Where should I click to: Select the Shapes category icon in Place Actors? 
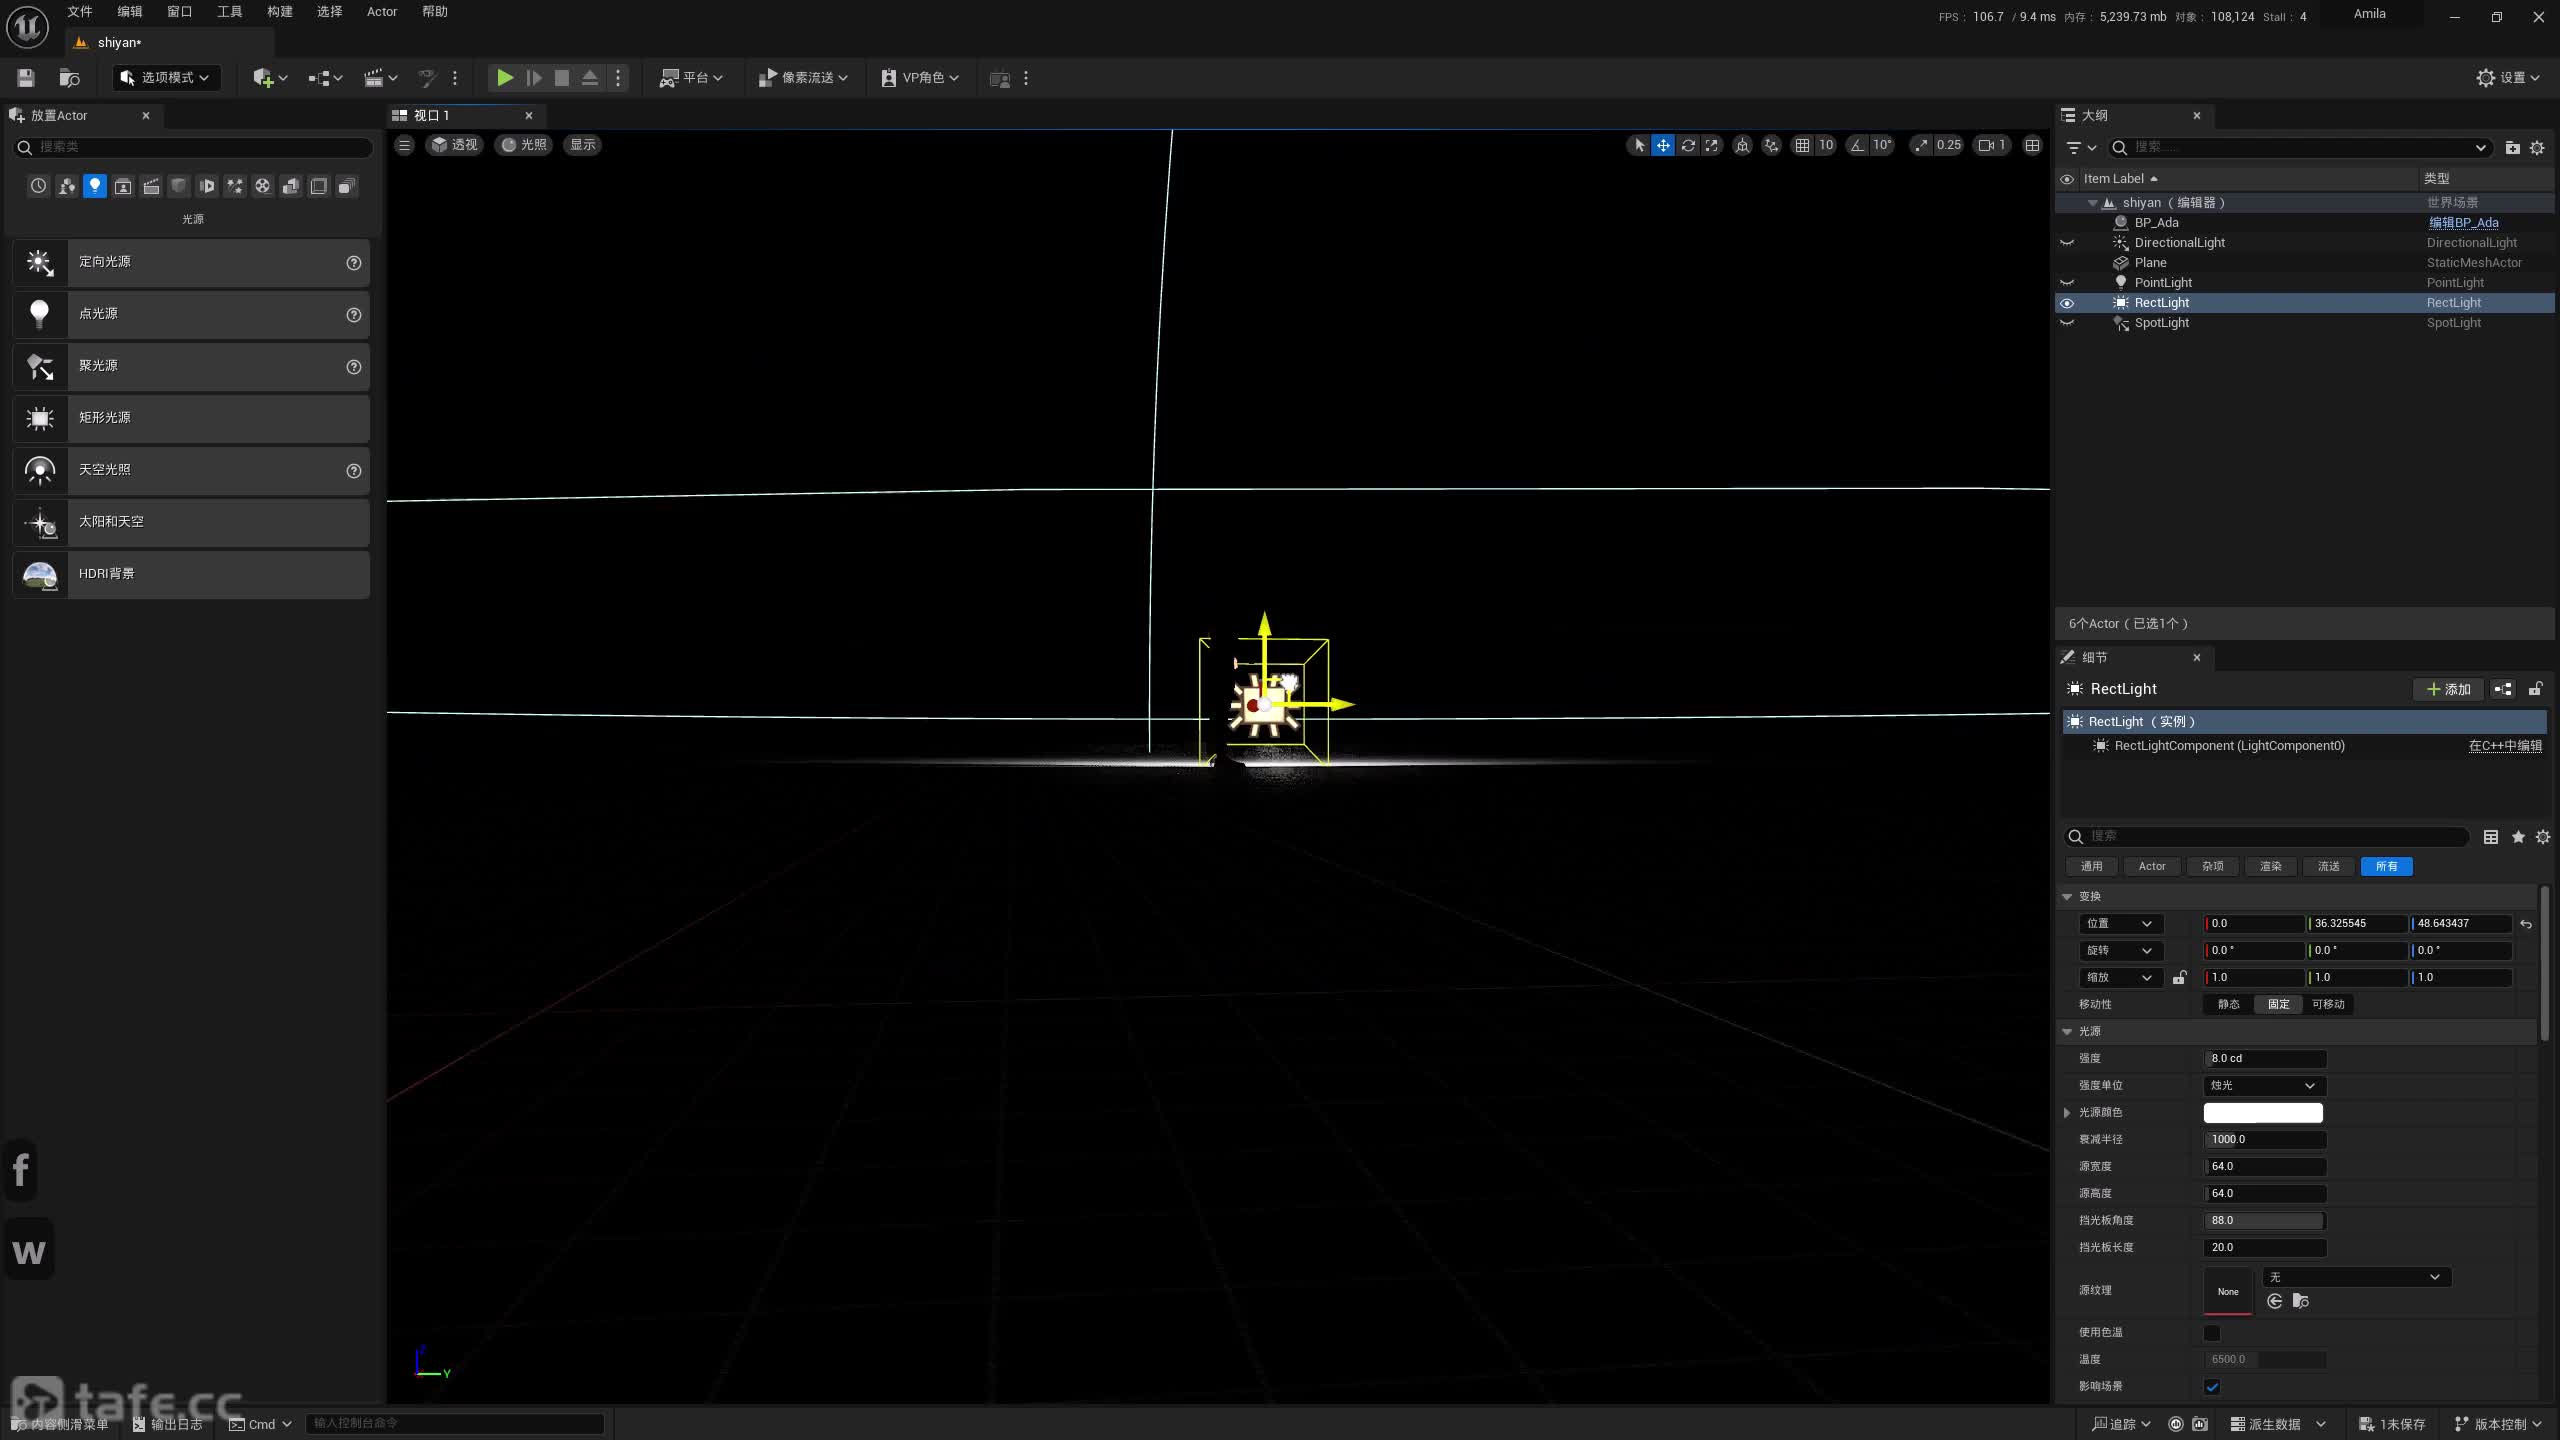pos(179,186)
